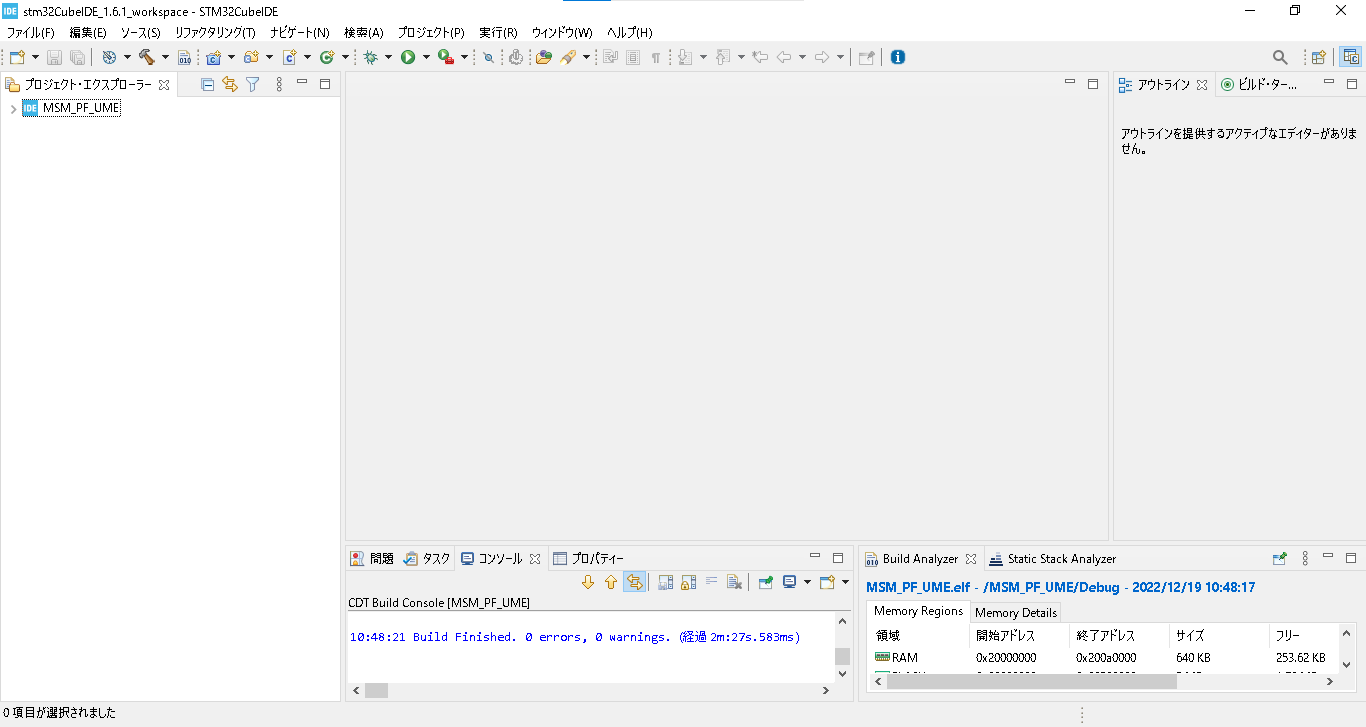The image size is (1366, 727).
Task: Click the New C project icon
Action: point(213,57)
